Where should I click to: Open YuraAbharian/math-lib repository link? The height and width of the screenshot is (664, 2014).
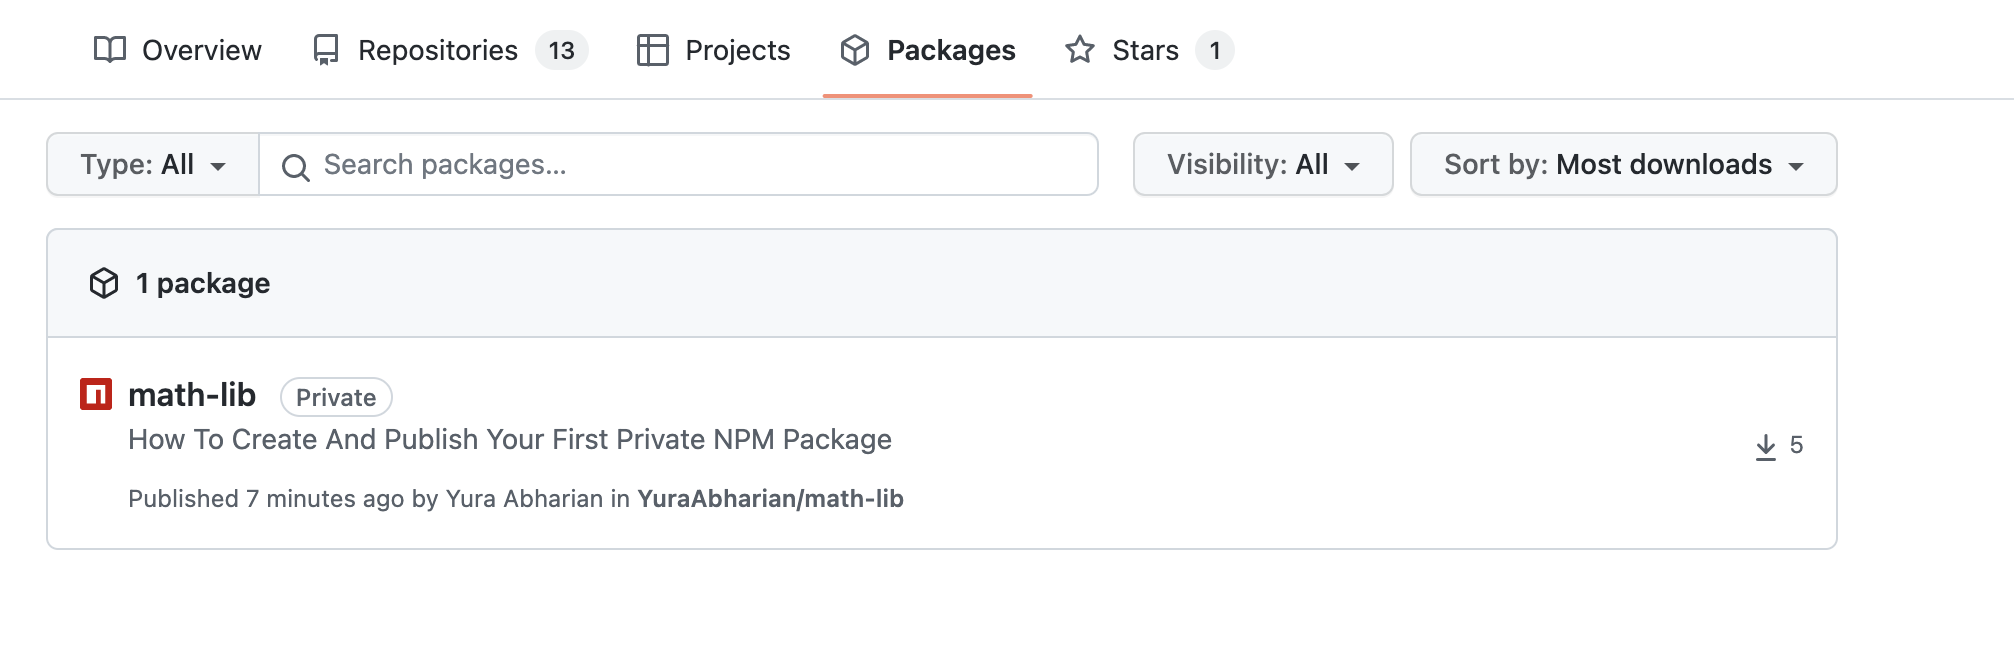770,499
